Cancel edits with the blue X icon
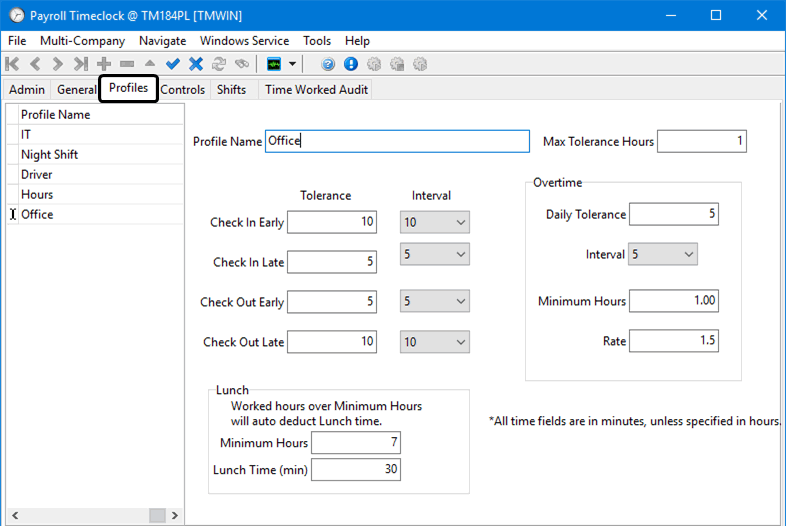 [196, 64]
